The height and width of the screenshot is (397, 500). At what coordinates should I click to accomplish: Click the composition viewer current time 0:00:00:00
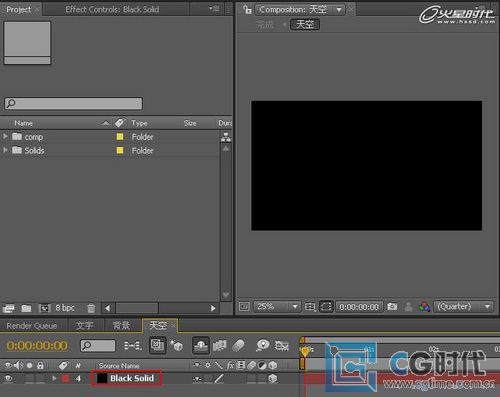point(359,307)
